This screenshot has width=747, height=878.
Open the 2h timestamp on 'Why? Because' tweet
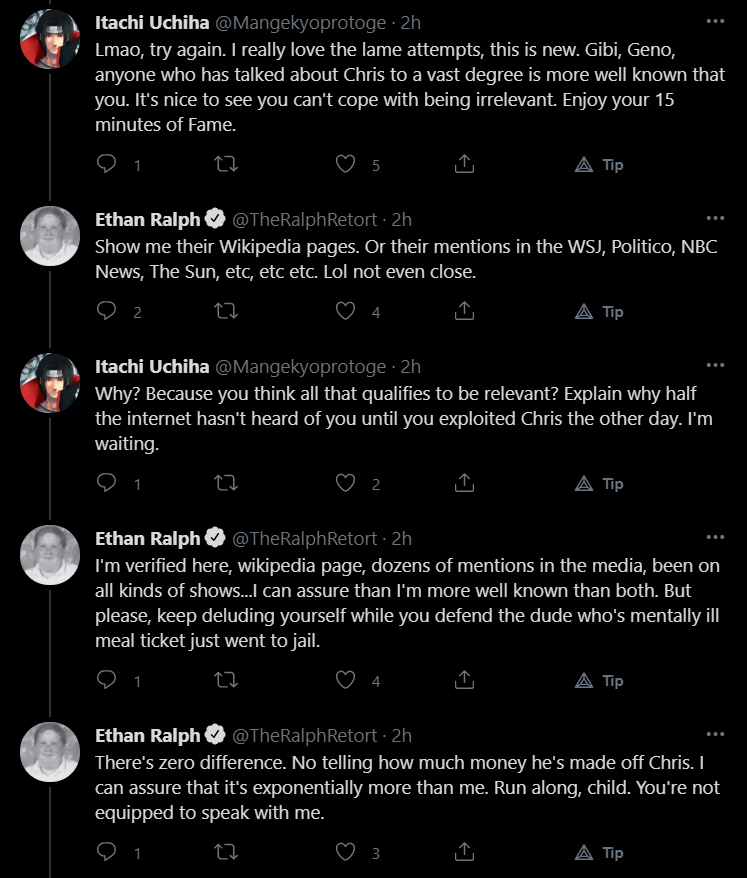[x=410, y=367]
